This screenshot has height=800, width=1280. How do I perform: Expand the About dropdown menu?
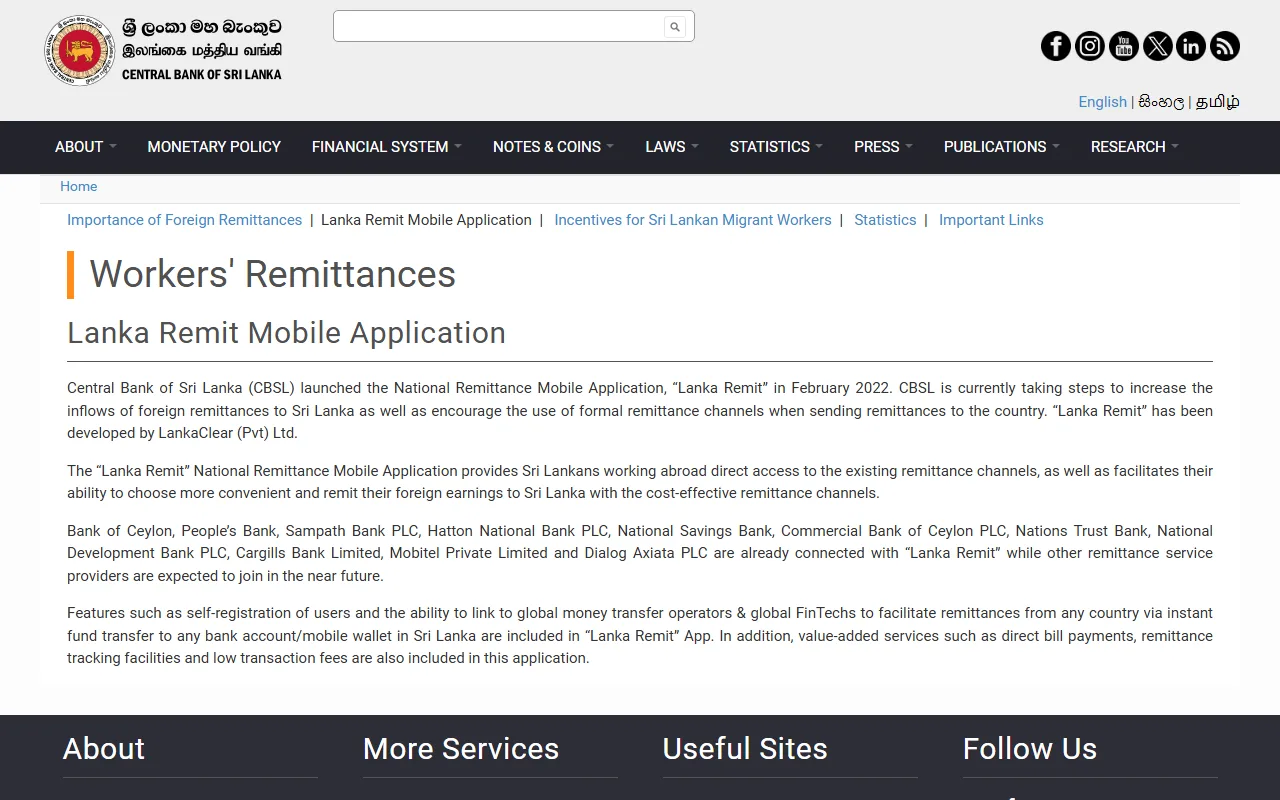tap(86, 146)
